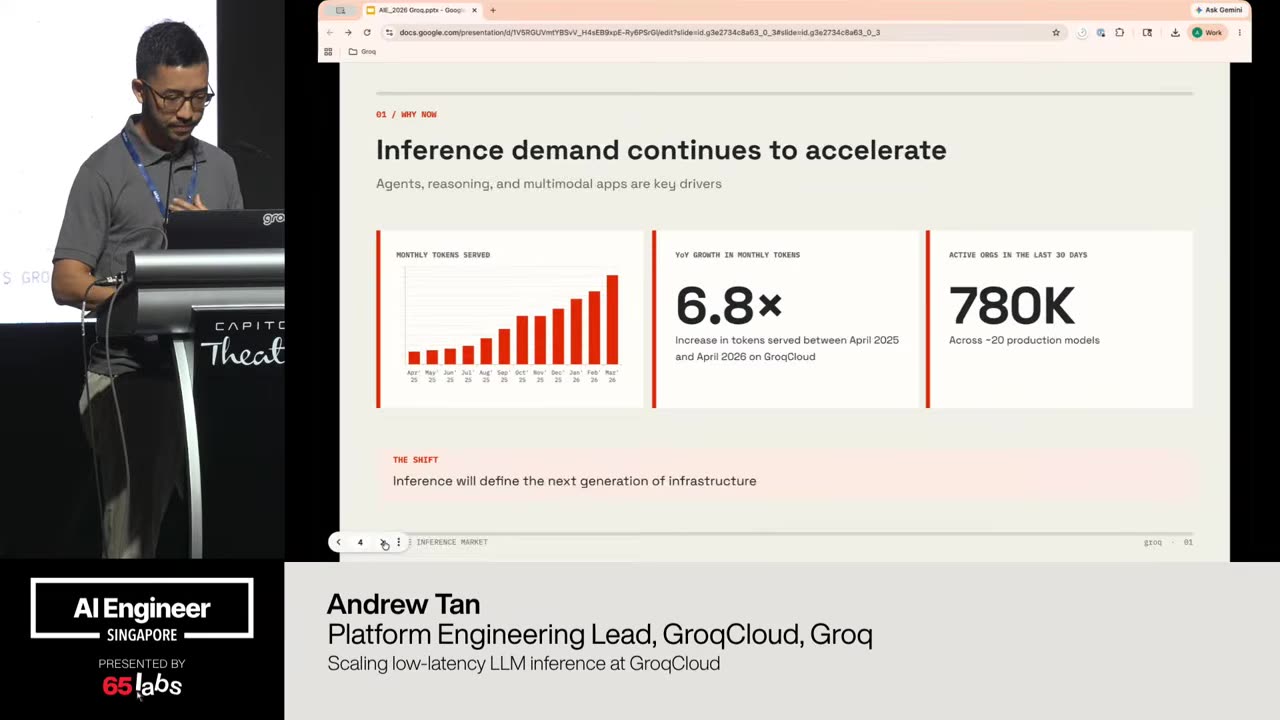The height and width of the screenshot is (720, 1280).
Task: Click the Ask Gemini button
Action: (x=1219, y=10)
